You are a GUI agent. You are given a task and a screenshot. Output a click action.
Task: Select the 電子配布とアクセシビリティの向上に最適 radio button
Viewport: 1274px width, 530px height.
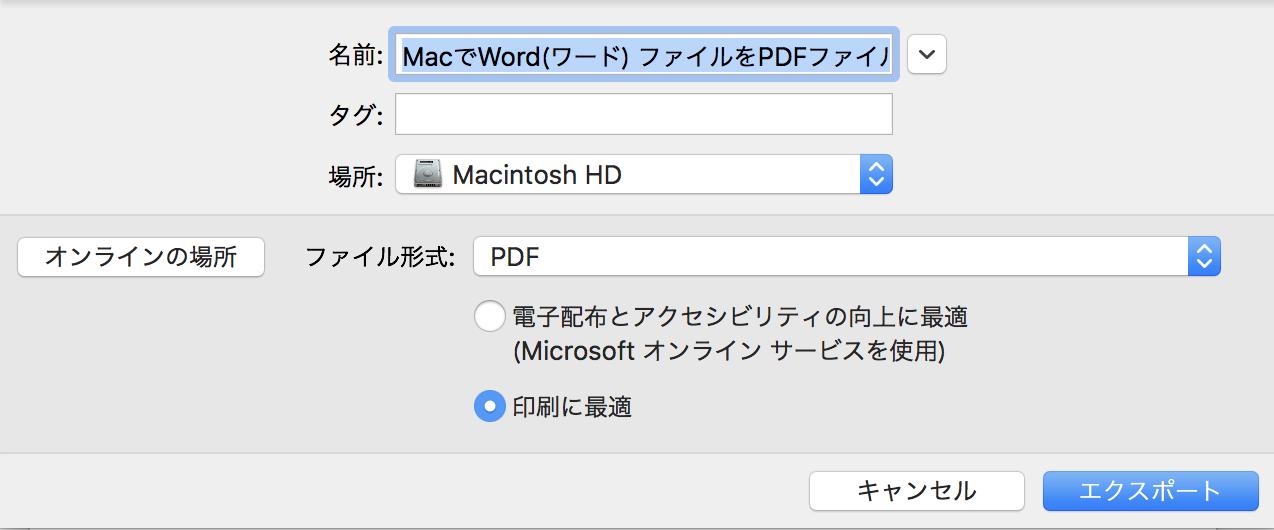489,318
